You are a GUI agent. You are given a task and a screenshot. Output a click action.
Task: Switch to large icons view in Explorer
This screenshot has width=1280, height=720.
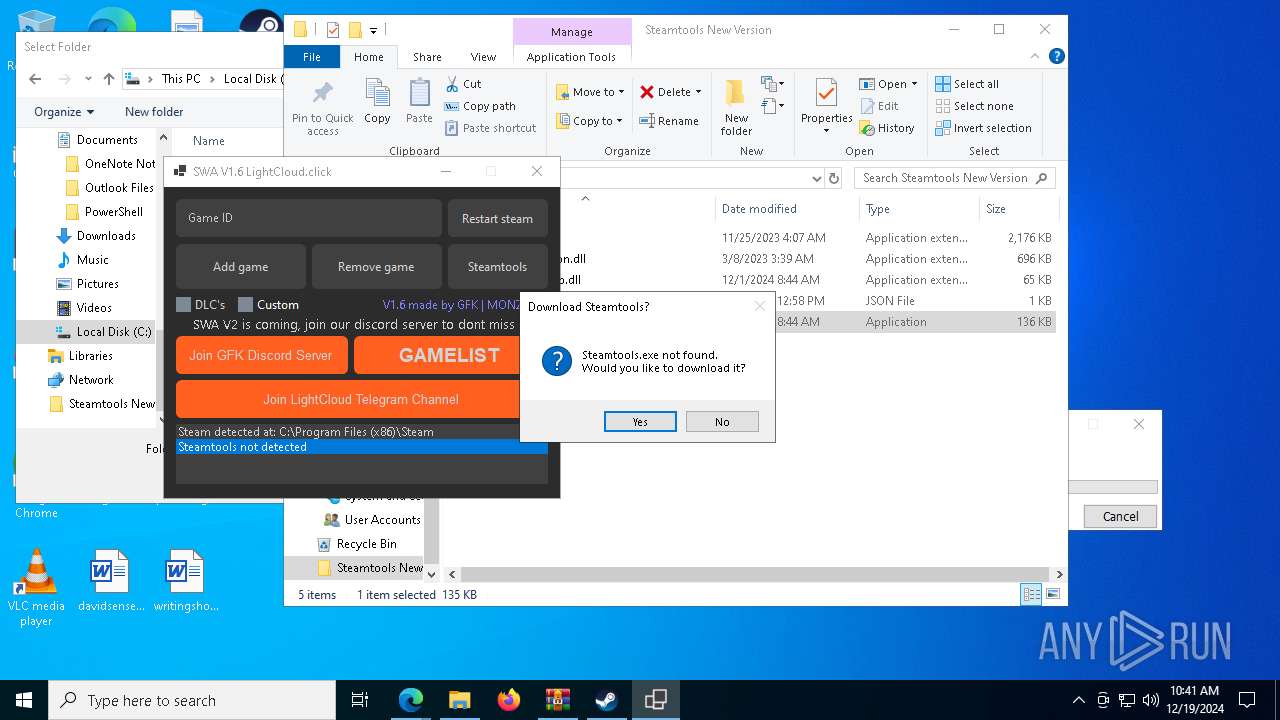point(1052,594)
